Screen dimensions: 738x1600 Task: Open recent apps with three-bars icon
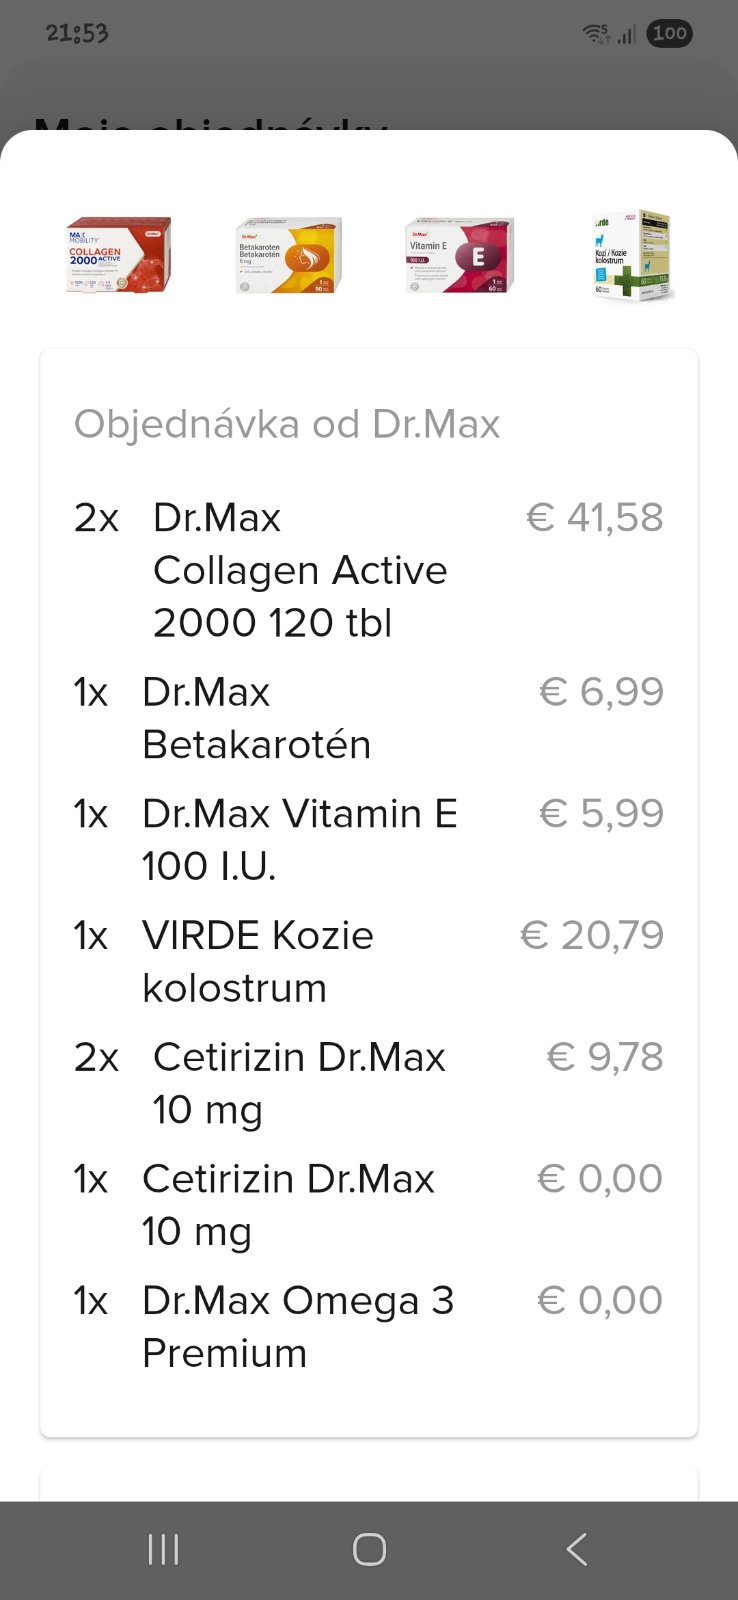[163, 1549]
